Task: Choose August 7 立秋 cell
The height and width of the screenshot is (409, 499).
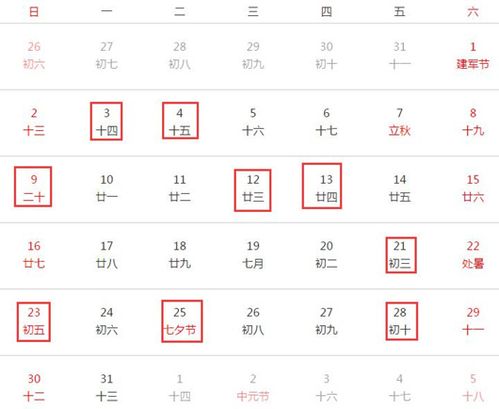Action: [x=399, y=122]
